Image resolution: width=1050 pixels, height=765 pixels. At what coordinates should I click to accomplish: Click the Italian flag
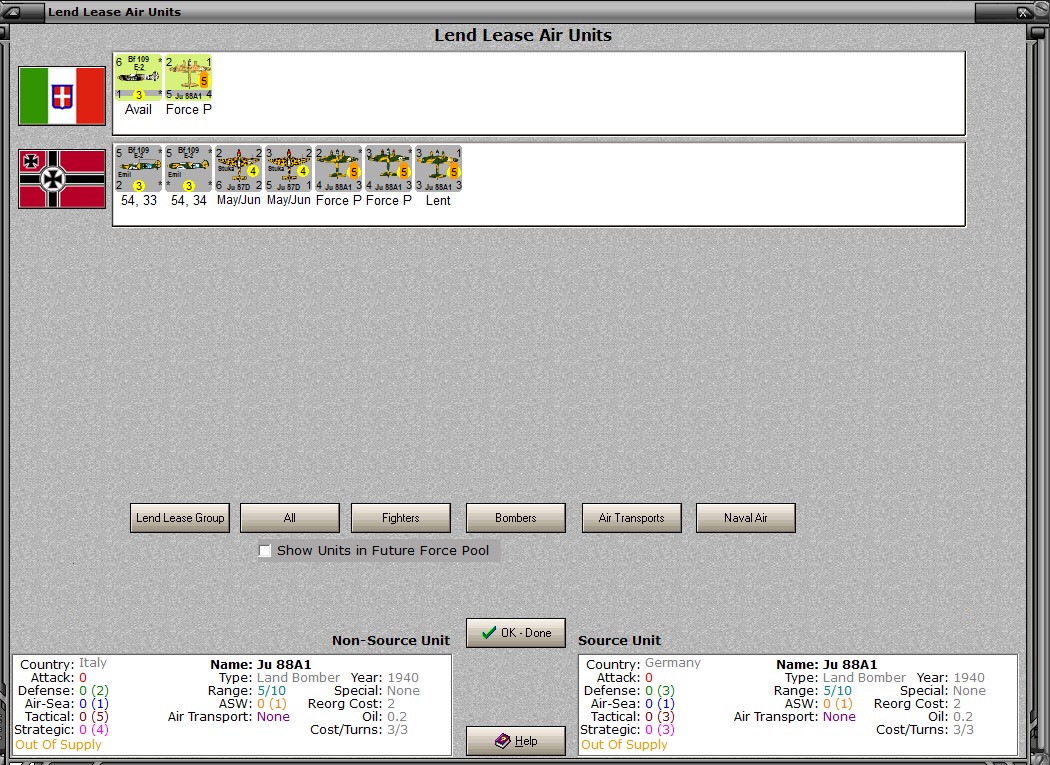coord(62,96)
